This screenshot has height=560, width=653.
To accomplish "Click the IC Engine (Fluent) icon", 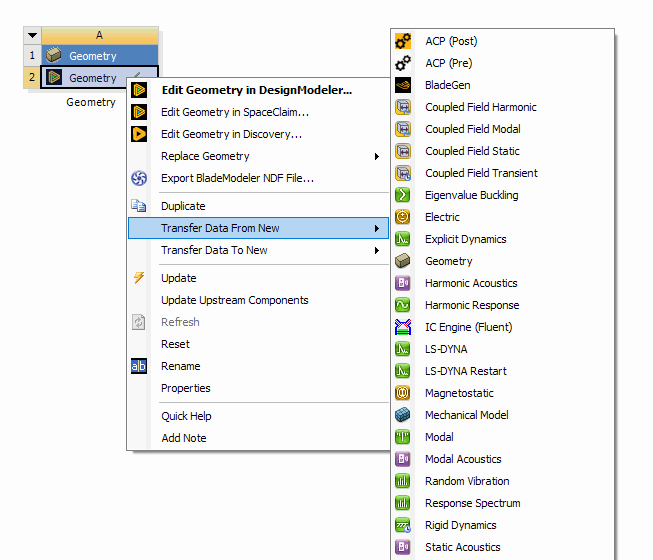I will point(403,327).
